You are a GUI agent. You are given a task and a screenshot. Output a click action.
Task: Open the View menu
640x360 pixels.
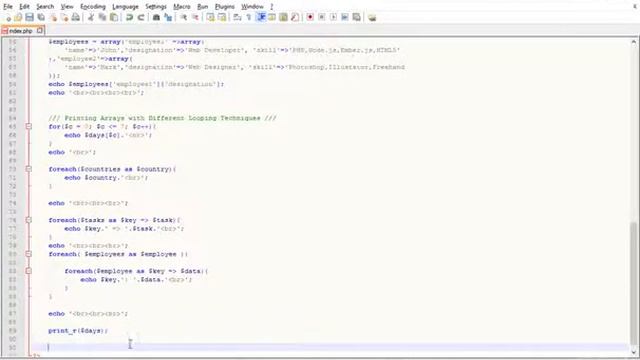(x=67, y=7)
